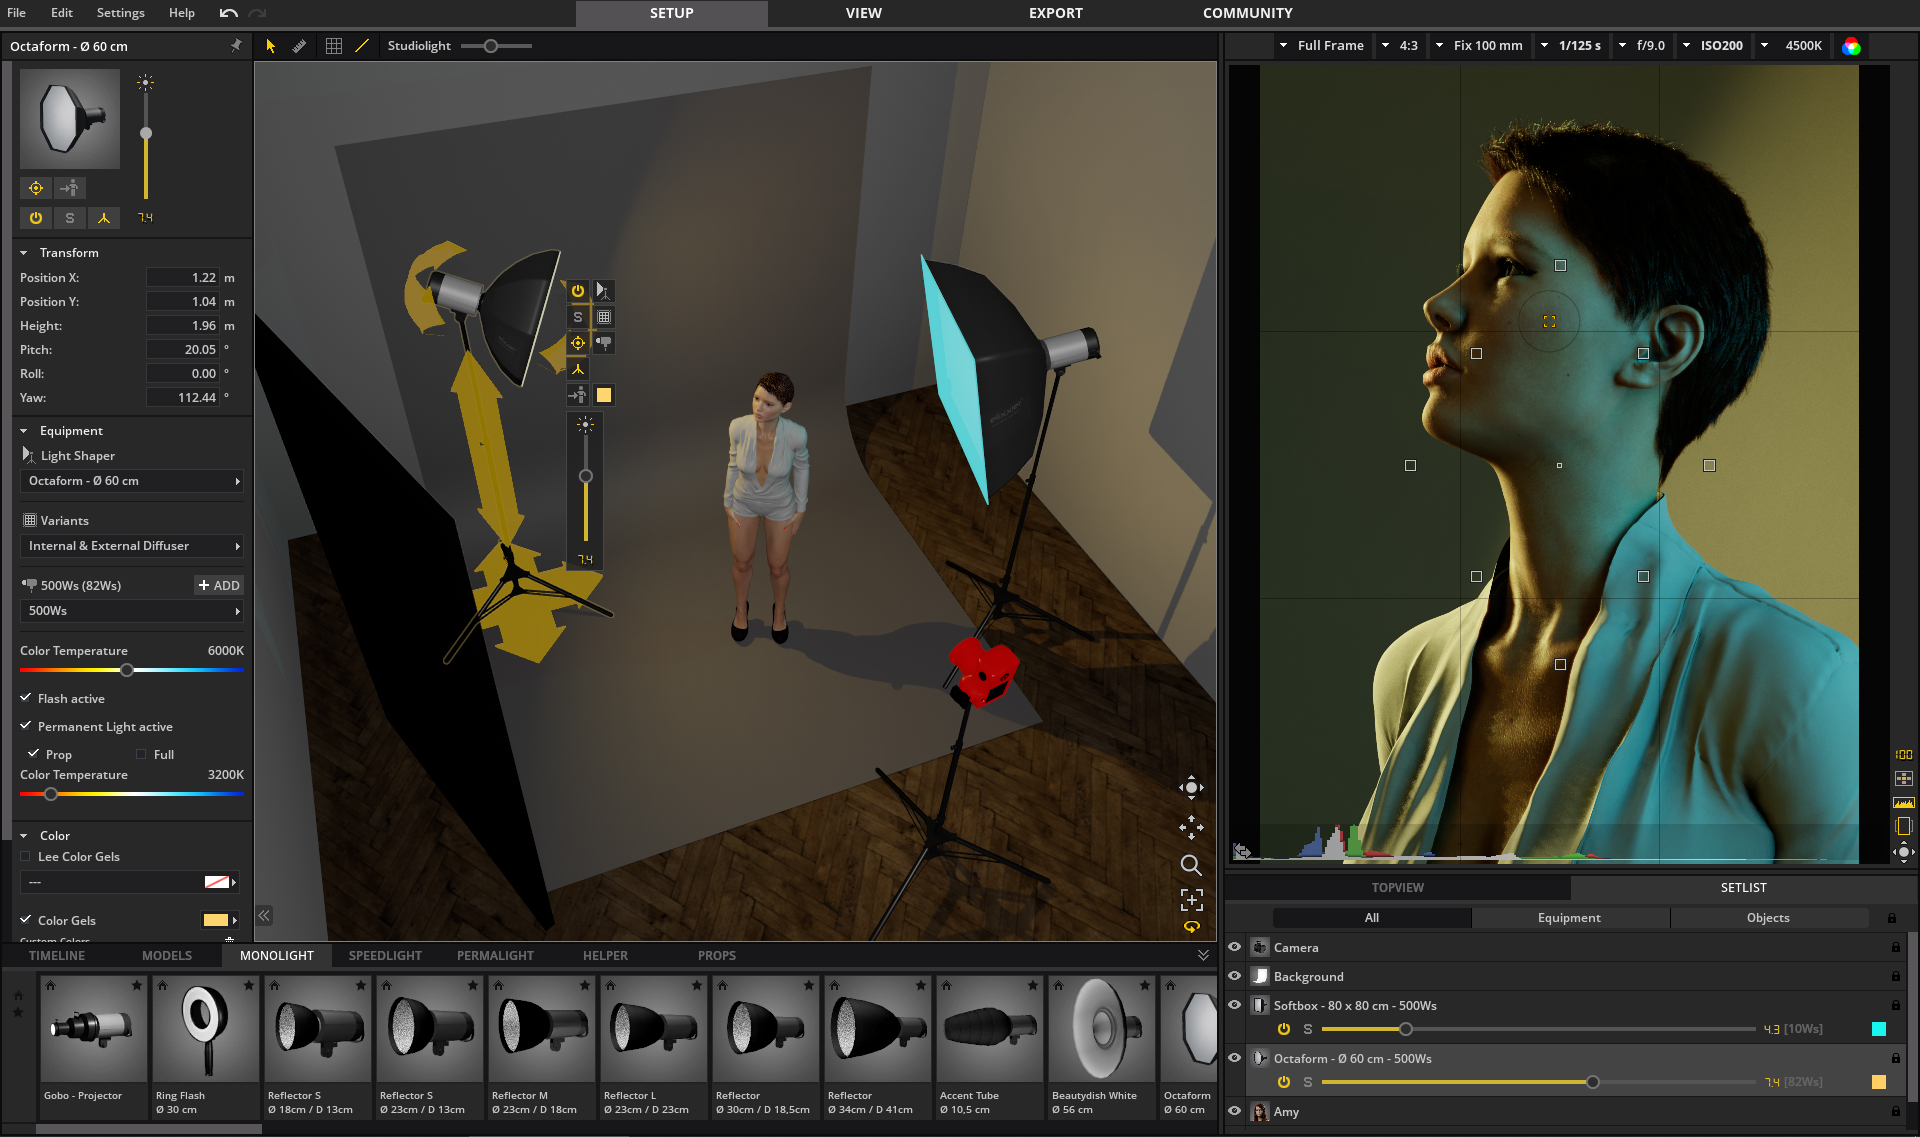Activate the ruler measuring tool
Viewport: 1920px width, 1137px height.
pos(299,46)
